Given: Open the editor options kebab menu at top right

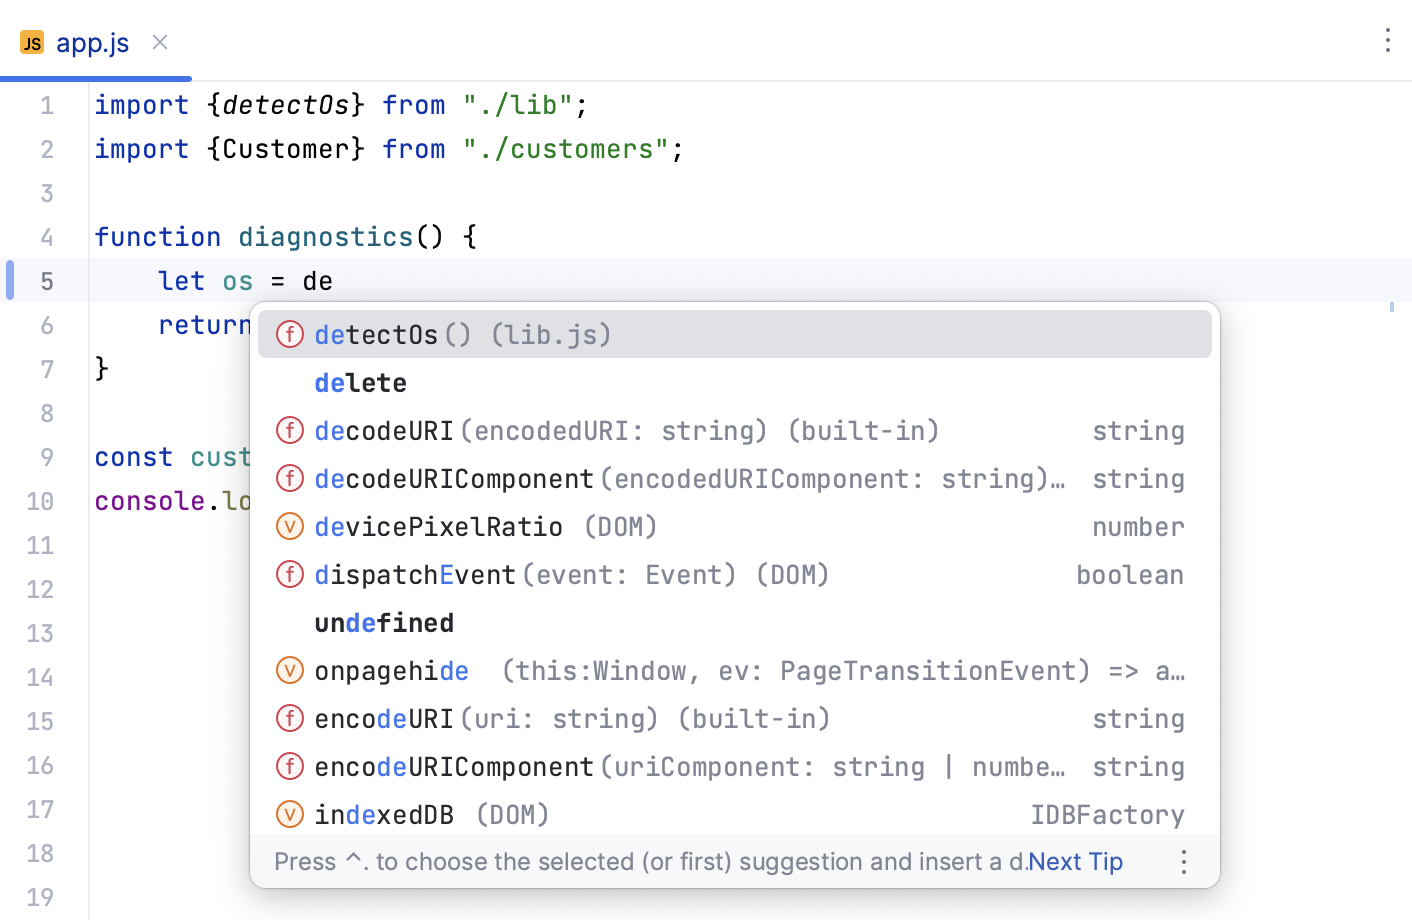Looking at the screenshot, I should tap(1387, 41).
